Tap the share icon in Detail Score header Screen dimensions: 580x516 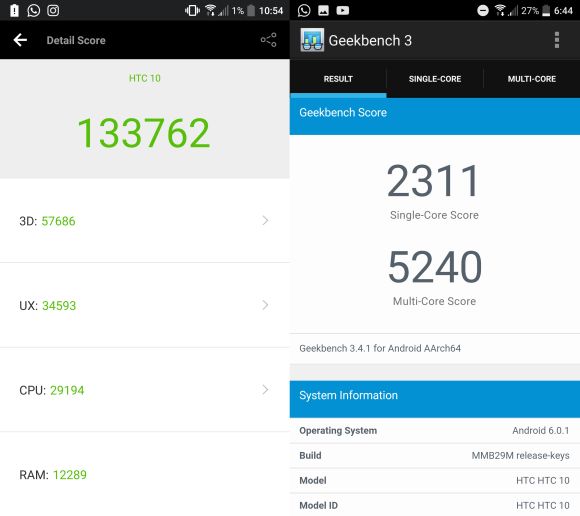point(269,40)
